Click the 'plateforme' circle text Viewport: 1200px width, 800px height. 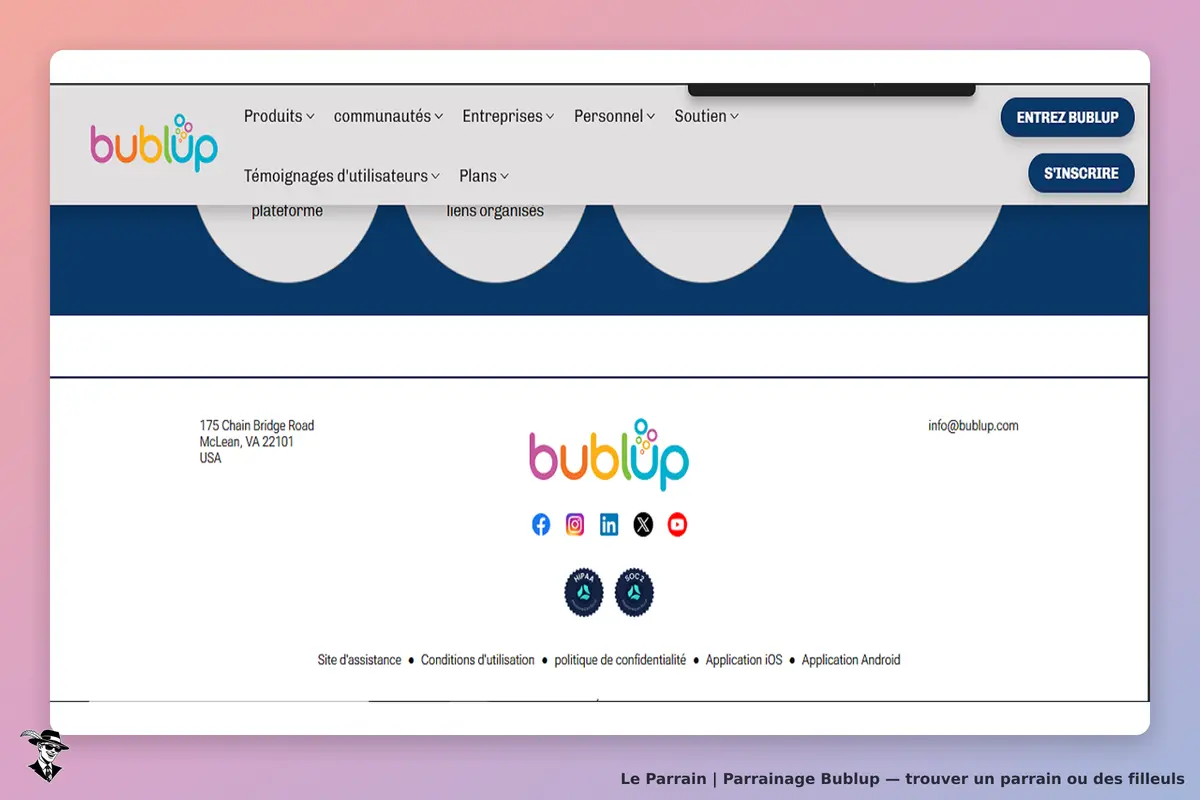(x=287, y=211)
